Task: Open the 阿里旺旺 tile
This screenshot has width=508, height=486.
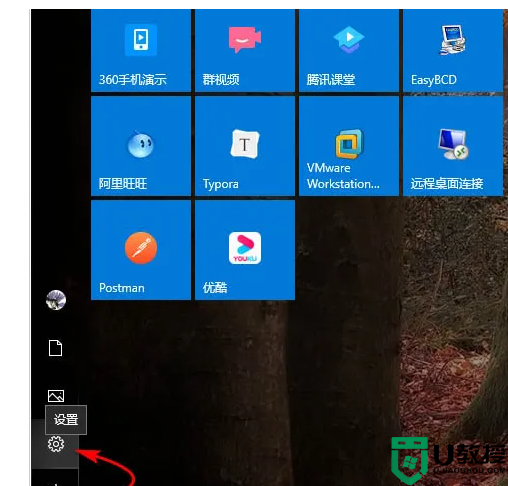Action: click(141, 146)
